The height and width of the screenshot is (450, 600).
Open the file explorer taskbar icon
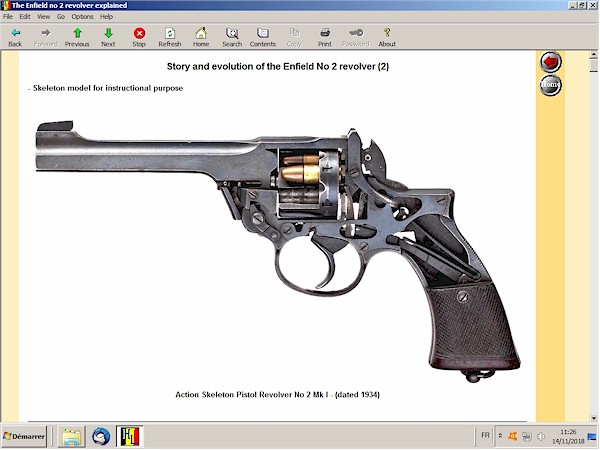[72, 437]
